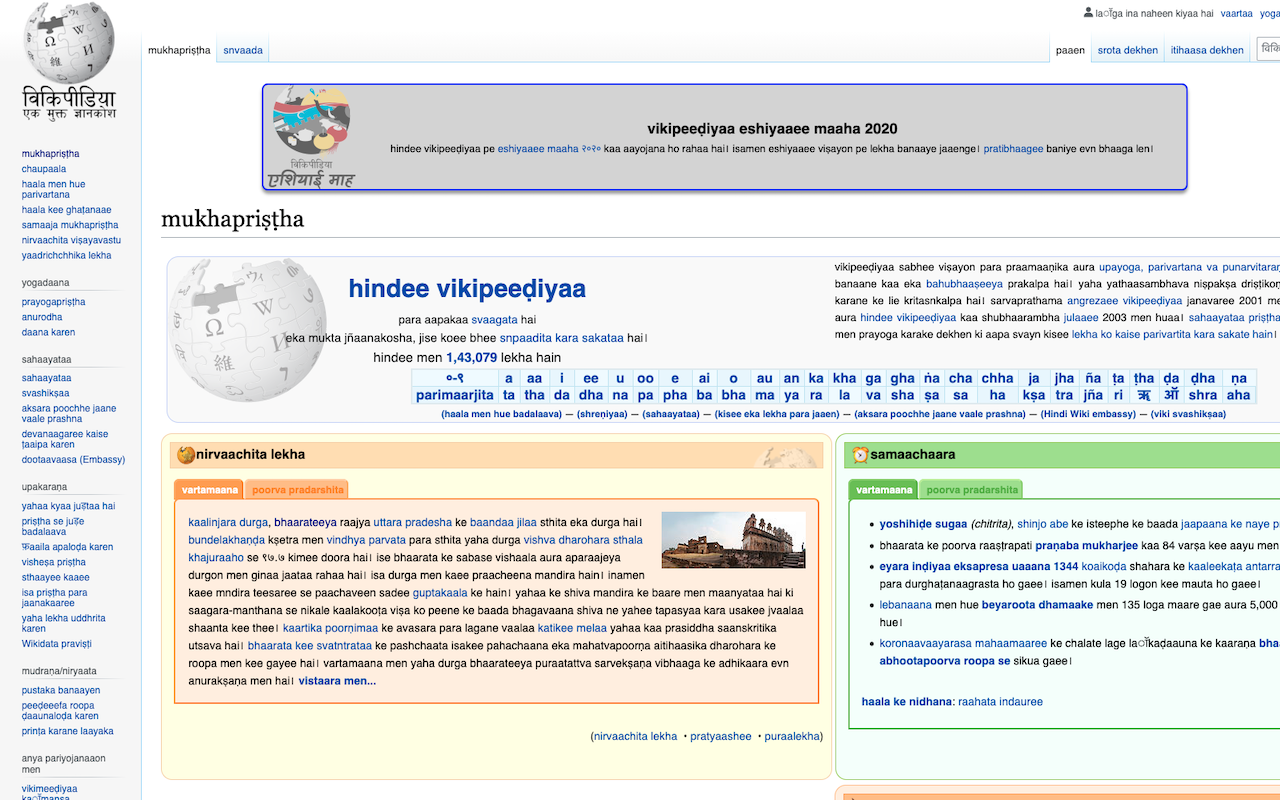Open yoshihide sugaa news link
Screen dimensions: 1280x800
[x=923, y=524]
